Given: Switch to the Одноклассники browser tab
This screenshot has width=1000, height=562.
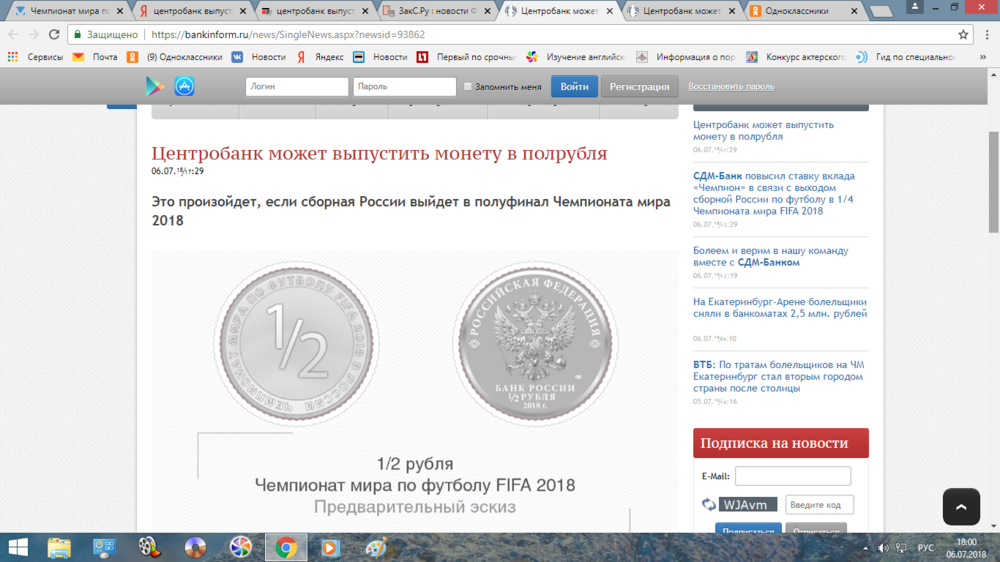Looking at the screenshot, I should pyautogui.click(x=797, y=11).
